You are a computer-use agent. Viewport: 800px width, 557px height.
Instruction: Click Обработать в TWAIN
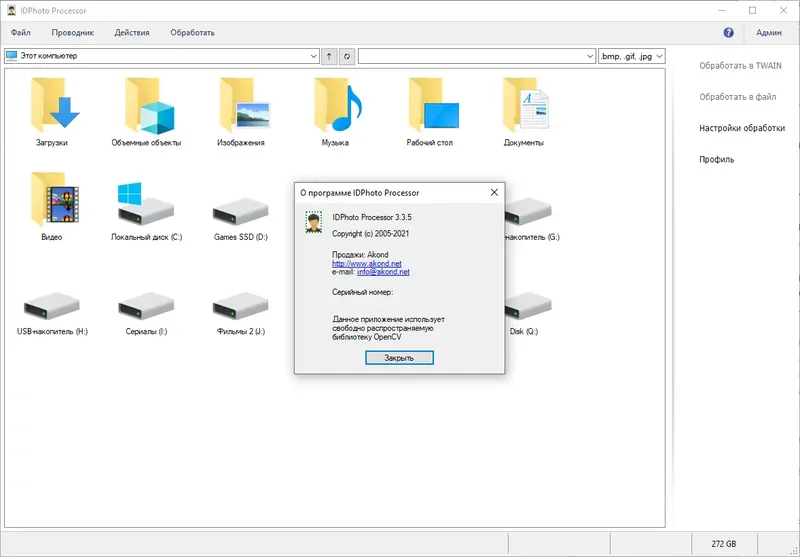pos(740,65)
